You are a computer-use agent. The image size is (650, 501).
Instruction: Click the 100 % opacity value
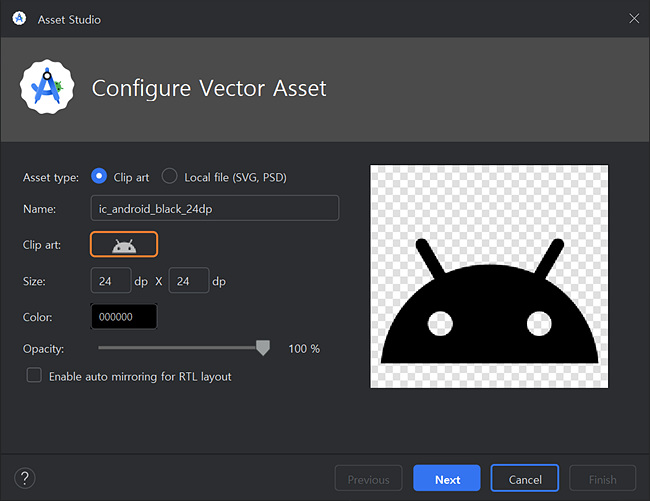(x=304, y=349)
